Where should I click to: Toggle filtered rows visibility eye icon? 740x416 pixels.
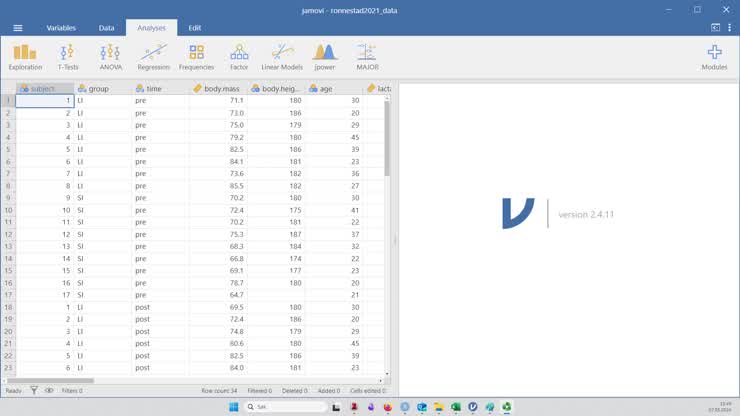pyautogui.click(x=49, y=391)
